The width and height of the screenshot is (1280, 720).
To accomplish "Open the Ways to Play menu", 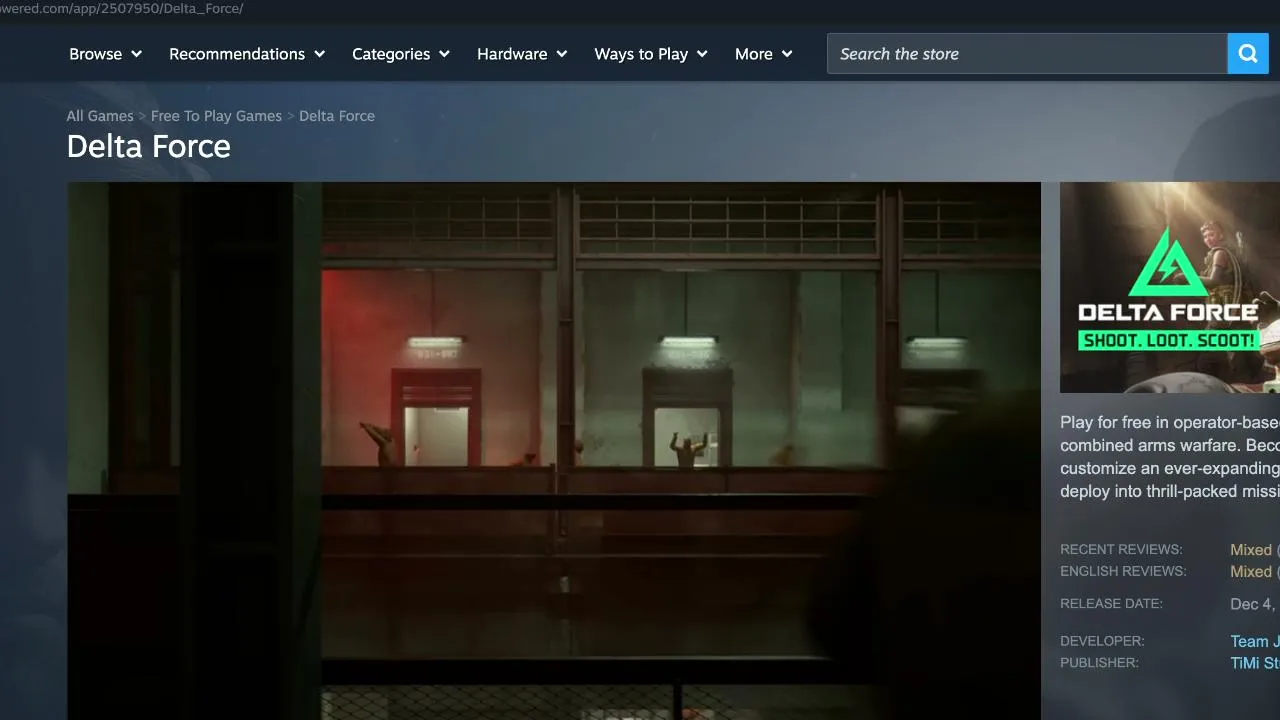I will pos(651,54).
